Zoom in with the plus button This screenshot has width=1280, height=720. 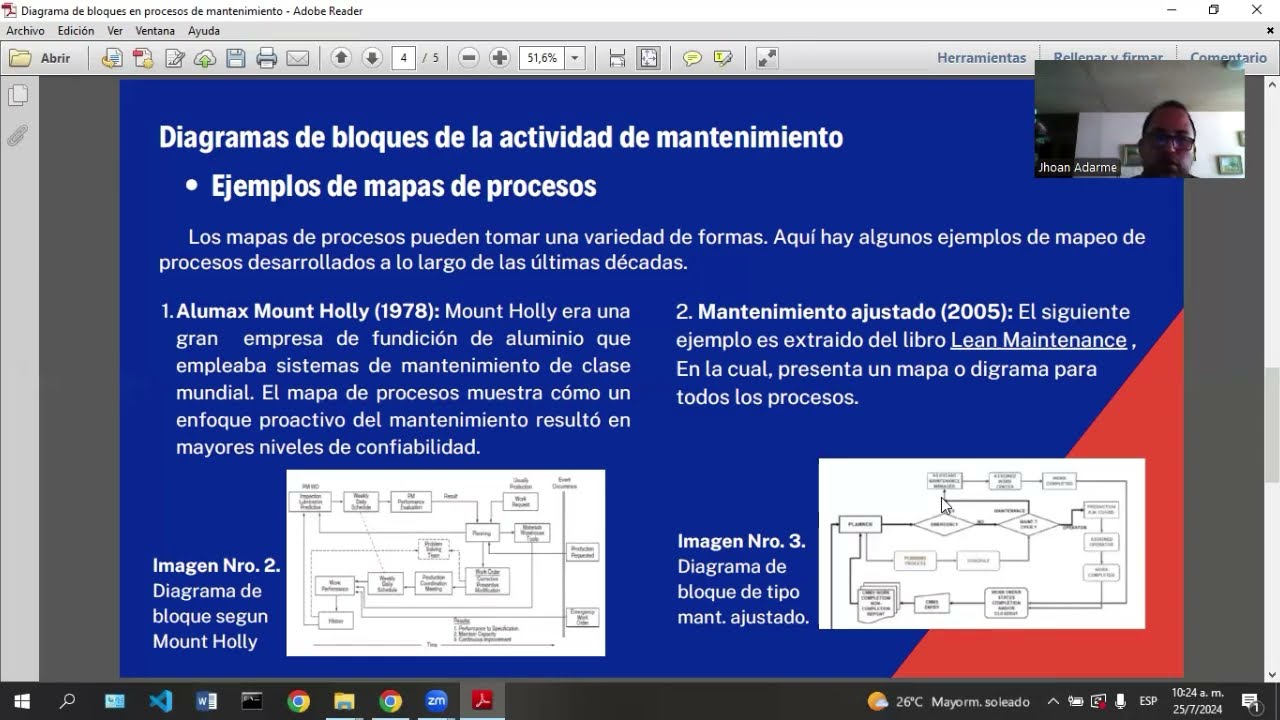click(x=500, y=58)
